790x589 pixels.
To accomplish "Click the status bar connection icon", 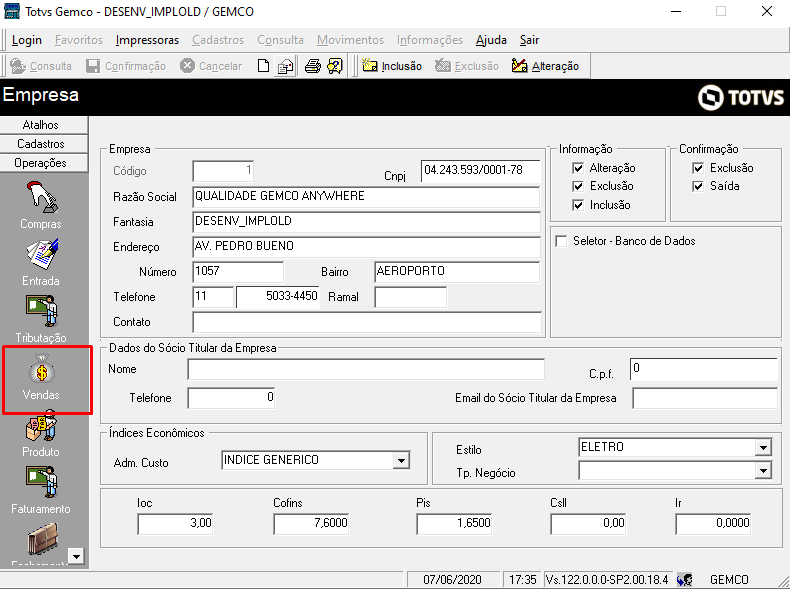I will point(684,579).
